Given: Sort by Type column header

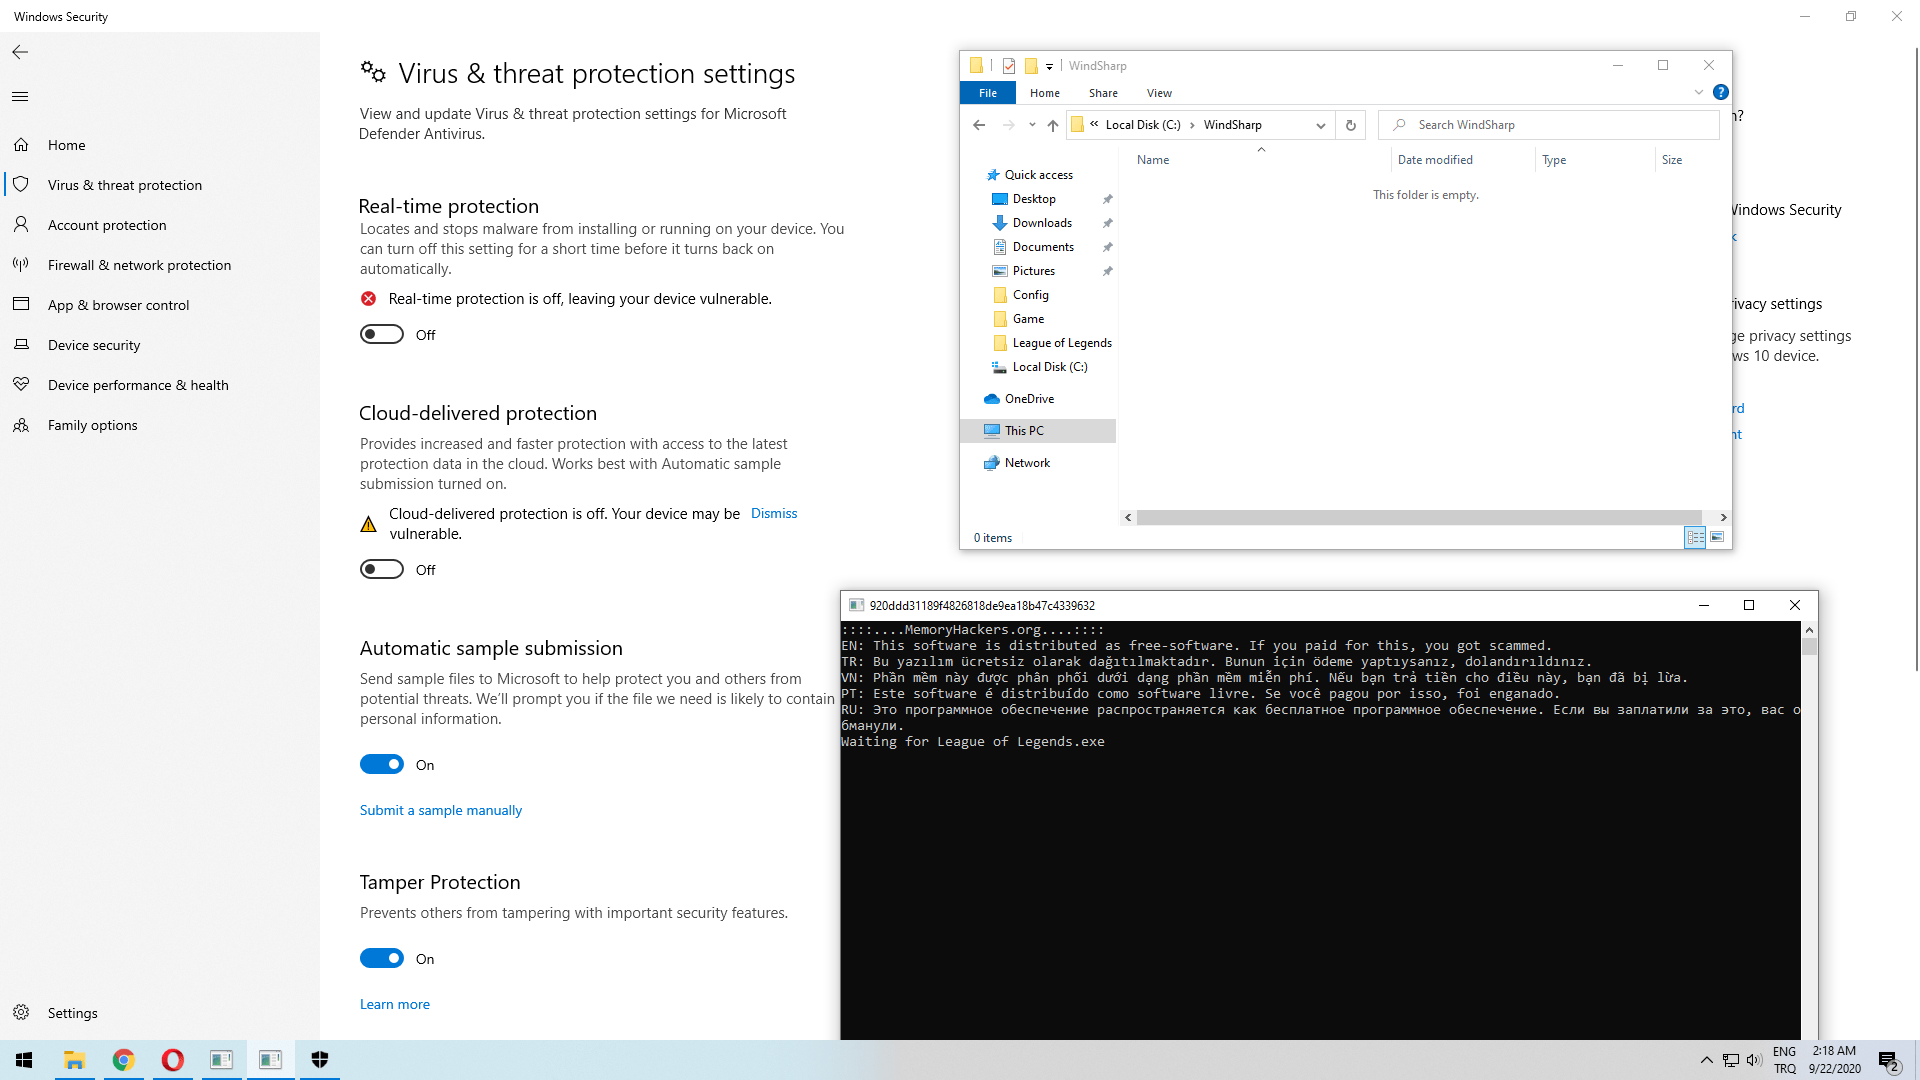Looking at the screenshot, I should pyautogui.click(x=1595, y=160).
